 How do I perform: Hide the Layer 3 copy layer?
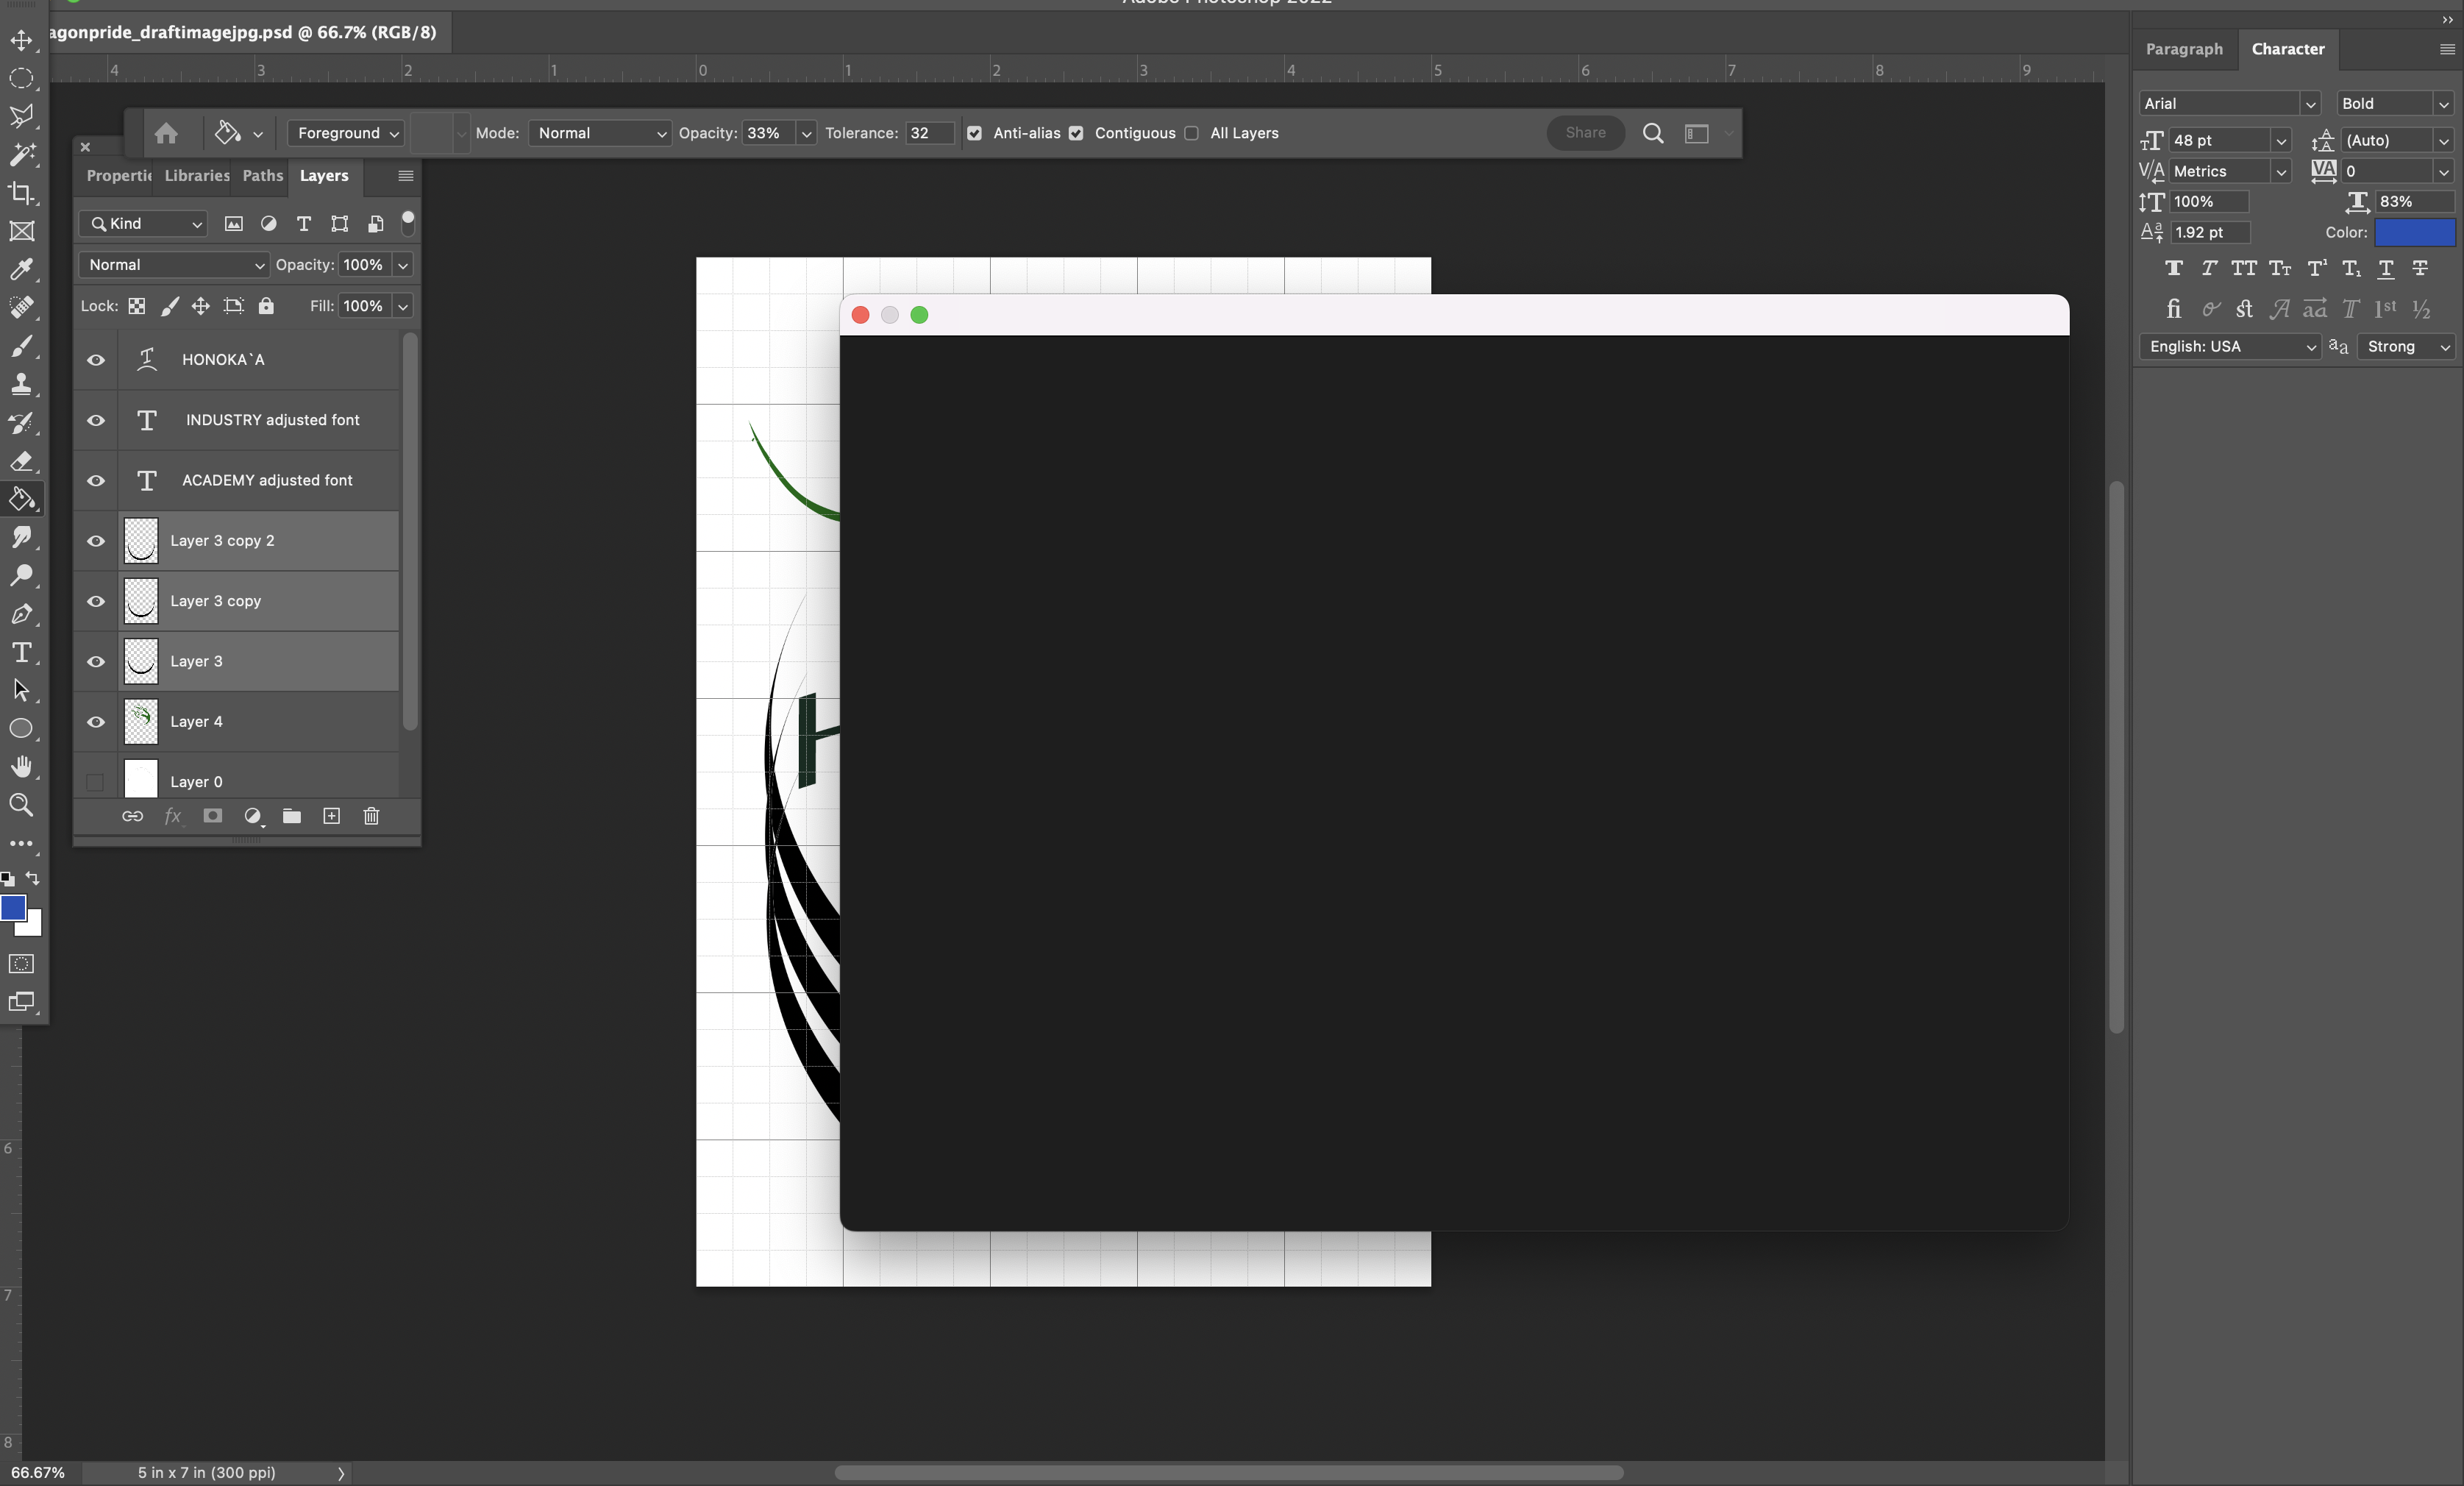[97, 600]
